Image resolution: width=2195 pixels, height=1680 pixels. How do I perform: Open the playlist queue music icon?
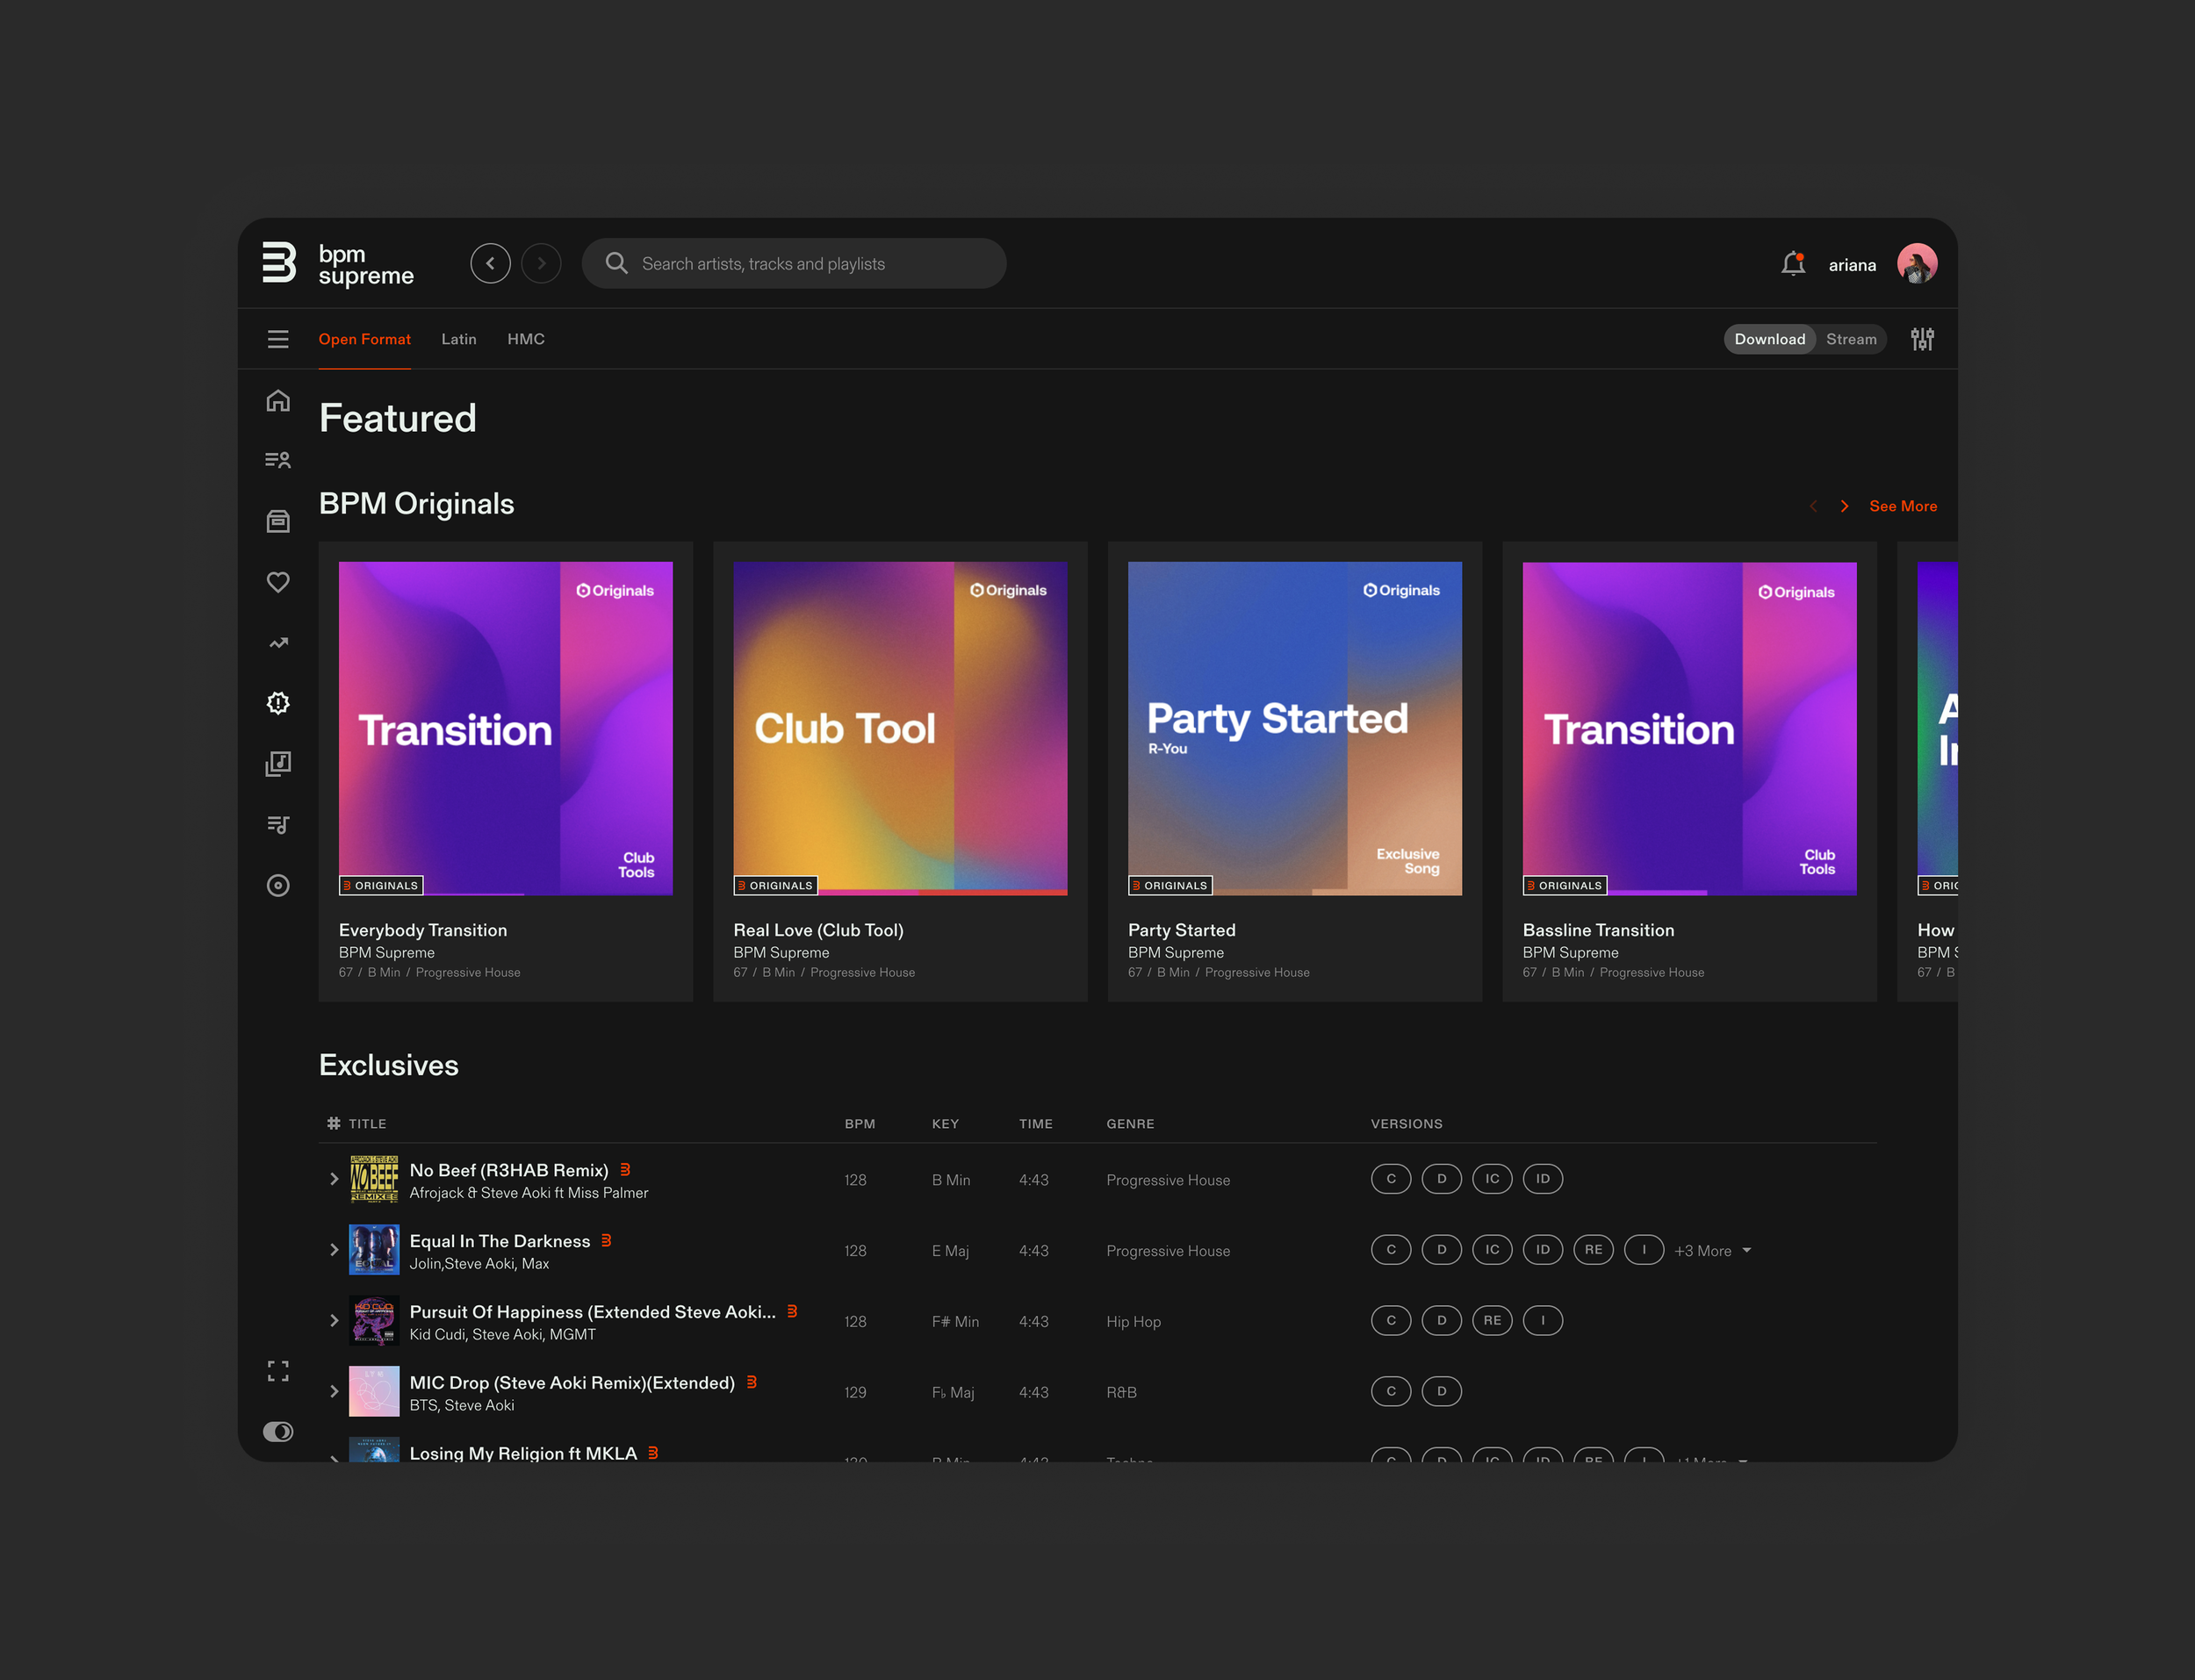point(278,825)
